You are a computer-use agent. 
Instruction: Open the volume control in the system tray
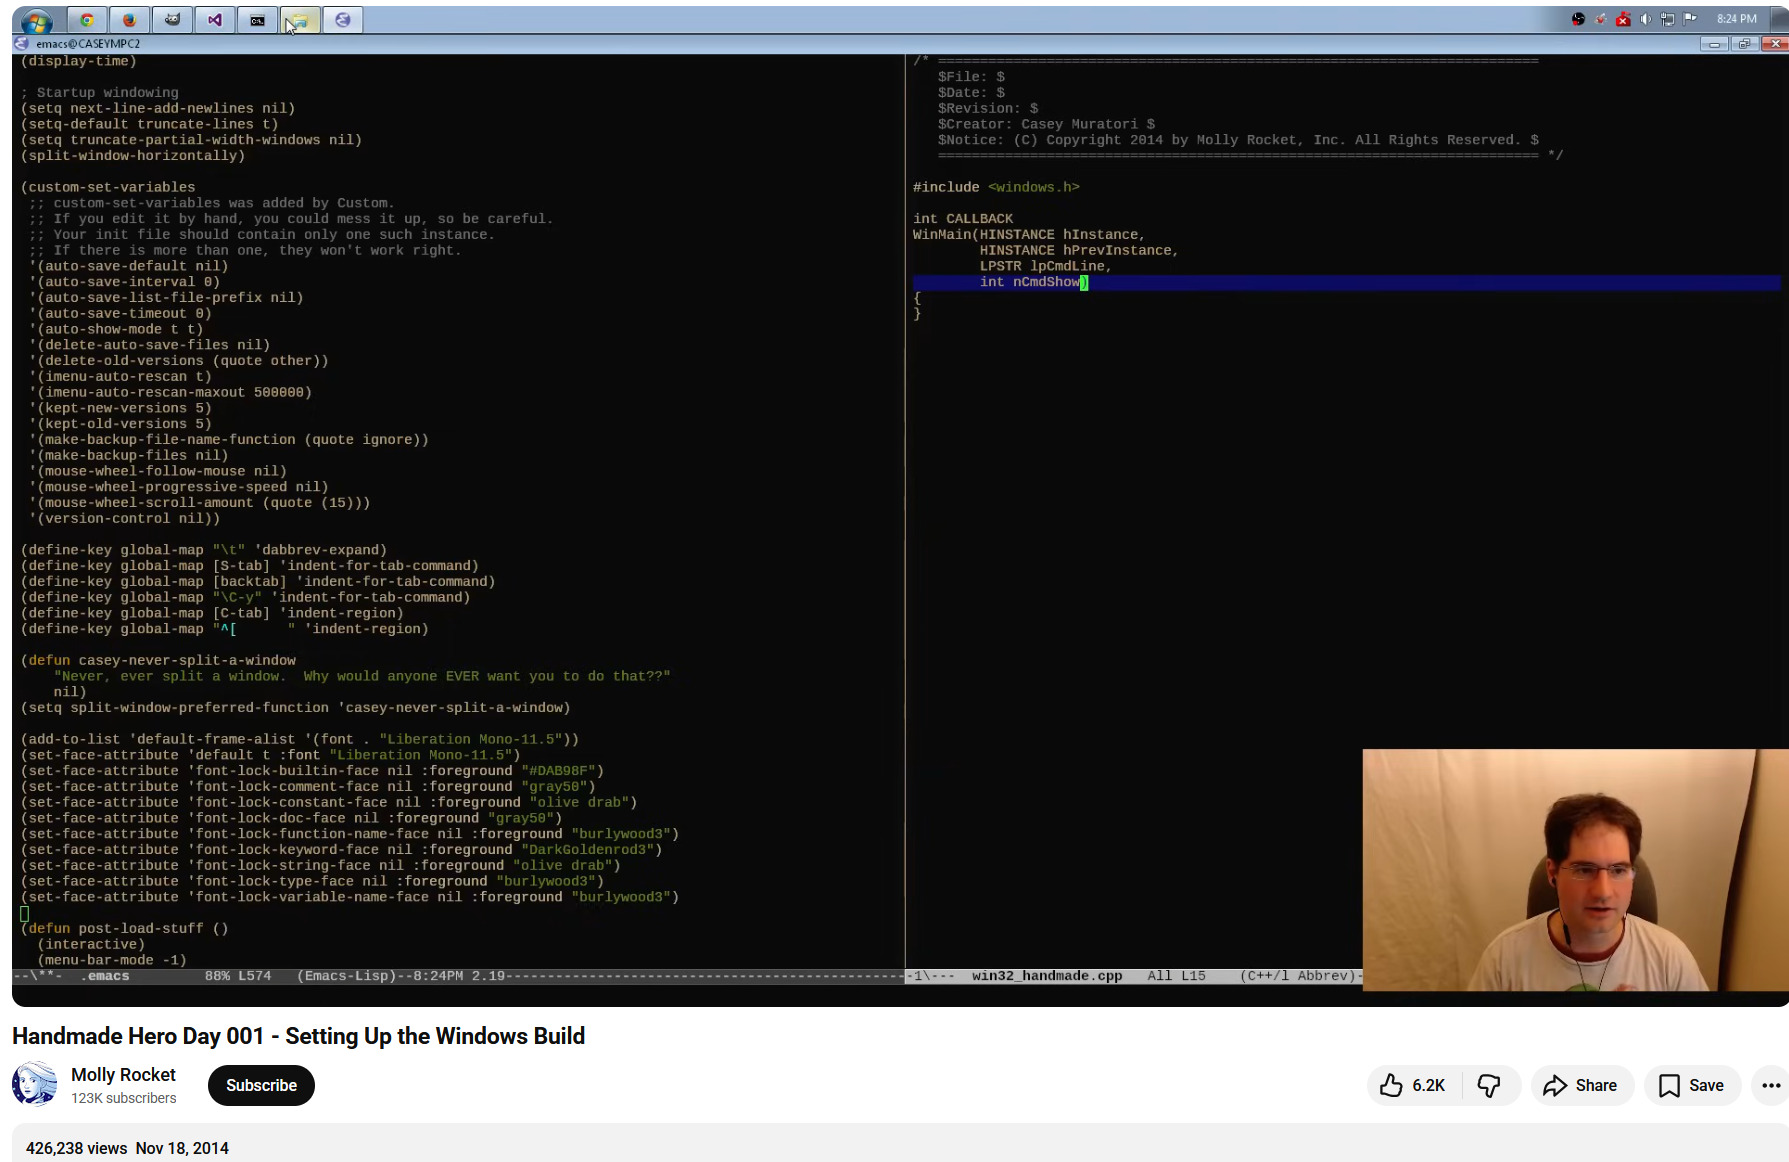[x=1645, y=19]
